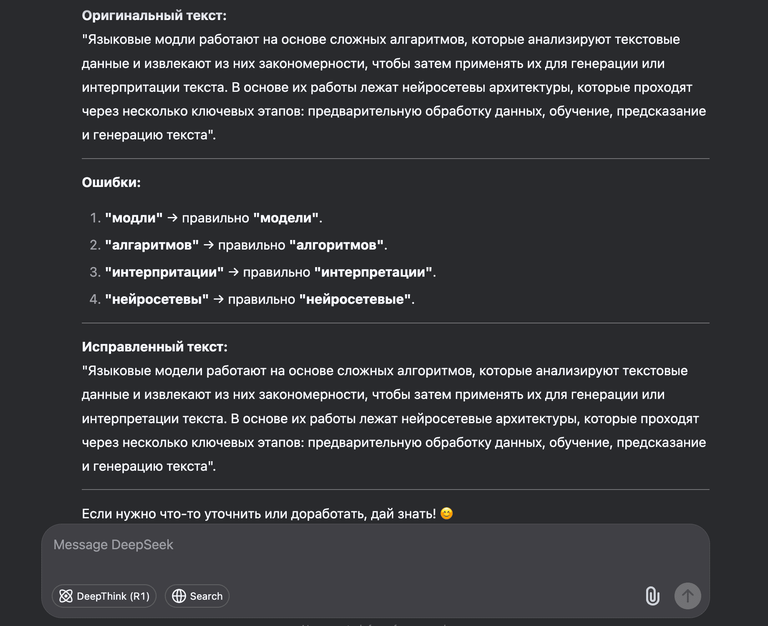The image size is (768, 626).
Task: Click the smiling emoji after 'дай знать!'
Action: (447, 514)
